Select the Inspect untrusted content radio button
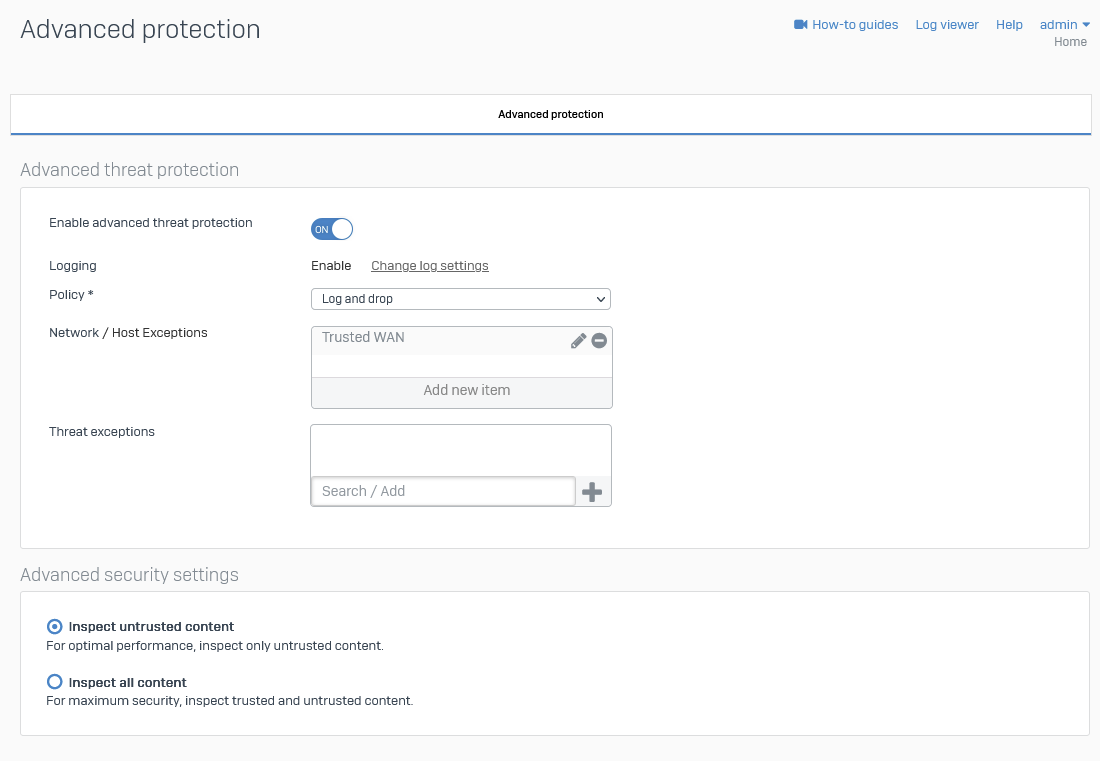This screenshot has width=1100, height=761. pyautogui.click(x=55, y=627)
